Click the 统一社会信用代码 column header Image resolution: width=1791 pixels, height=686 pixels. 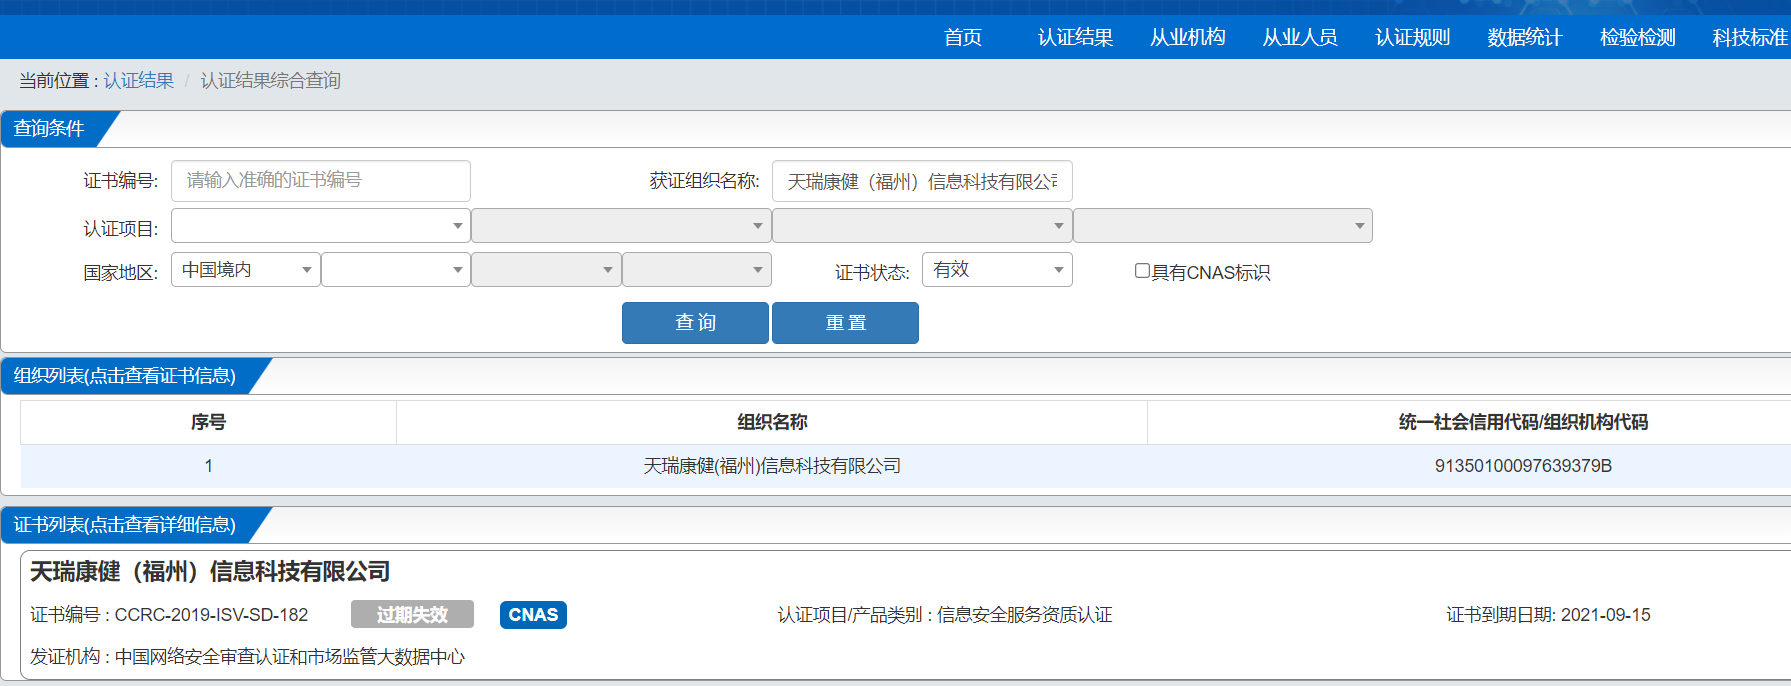(1522, 422)
